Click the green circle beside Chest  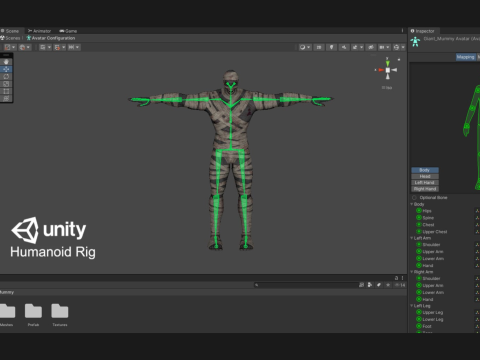(x=419, y=224)
